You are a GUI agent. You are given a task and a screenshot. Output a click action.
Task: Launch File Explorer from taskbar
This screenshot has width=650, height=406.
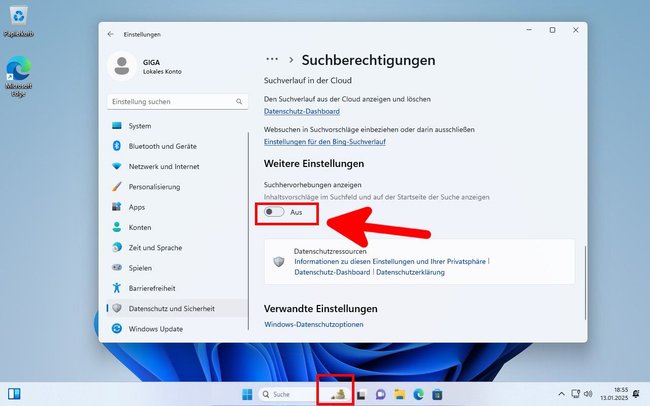[400, 394]
